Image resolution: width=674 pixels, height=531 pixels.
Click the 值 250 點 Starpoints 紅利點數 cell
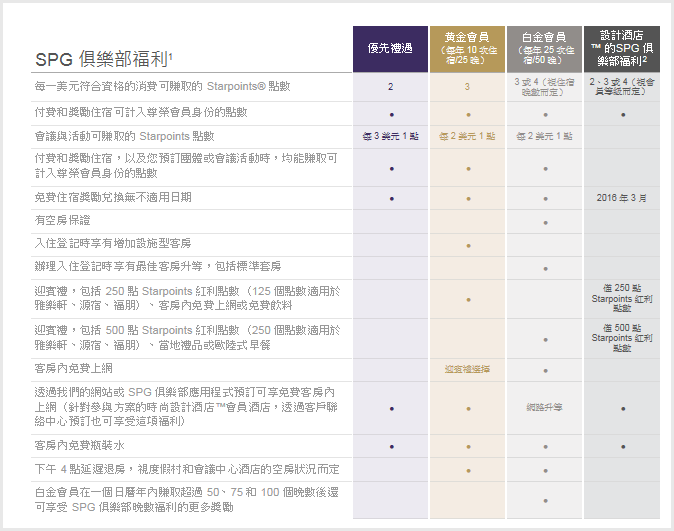(x=622, y=298)
